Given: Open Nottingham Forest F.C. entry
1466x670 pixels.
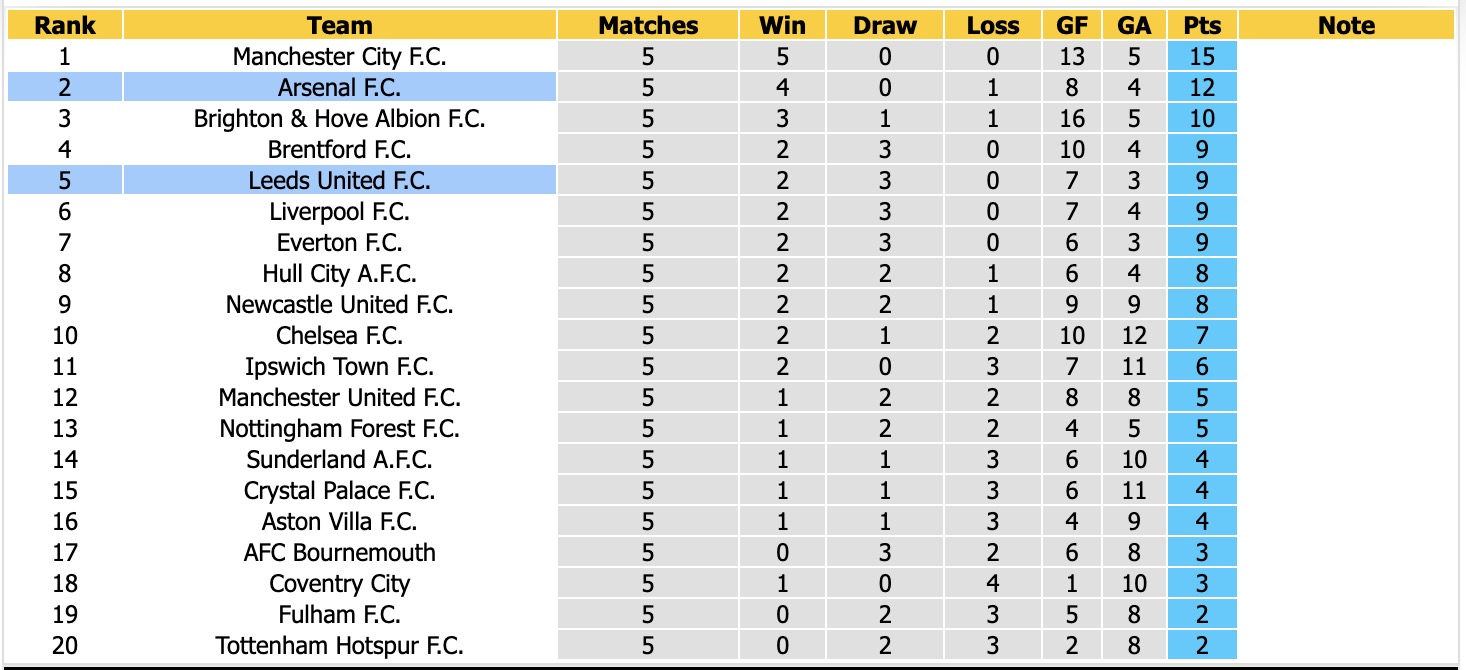Looking at the screenshot, I should 340,429.
